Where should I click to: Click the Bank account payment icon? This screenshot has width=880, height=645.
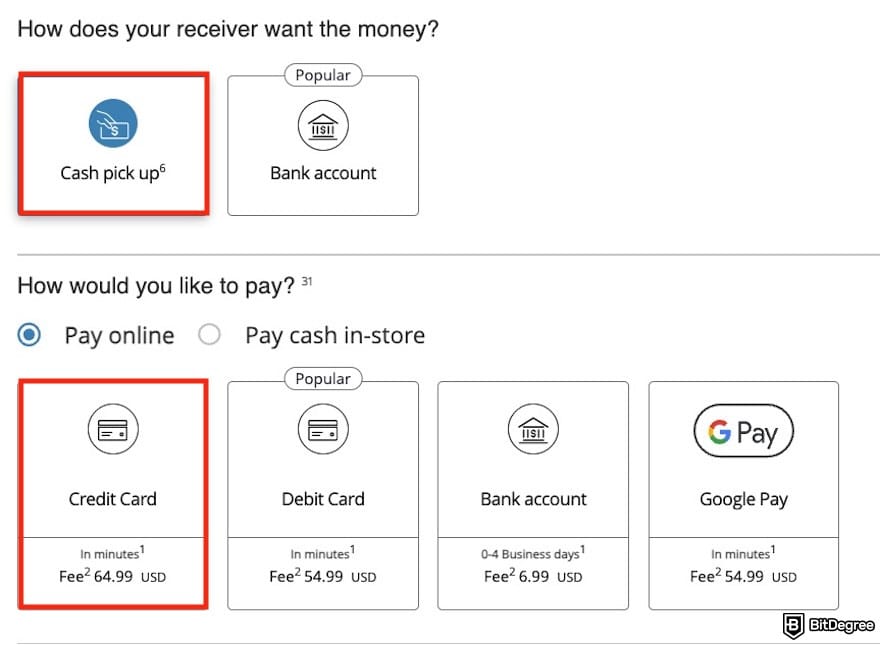pos(533,430)
